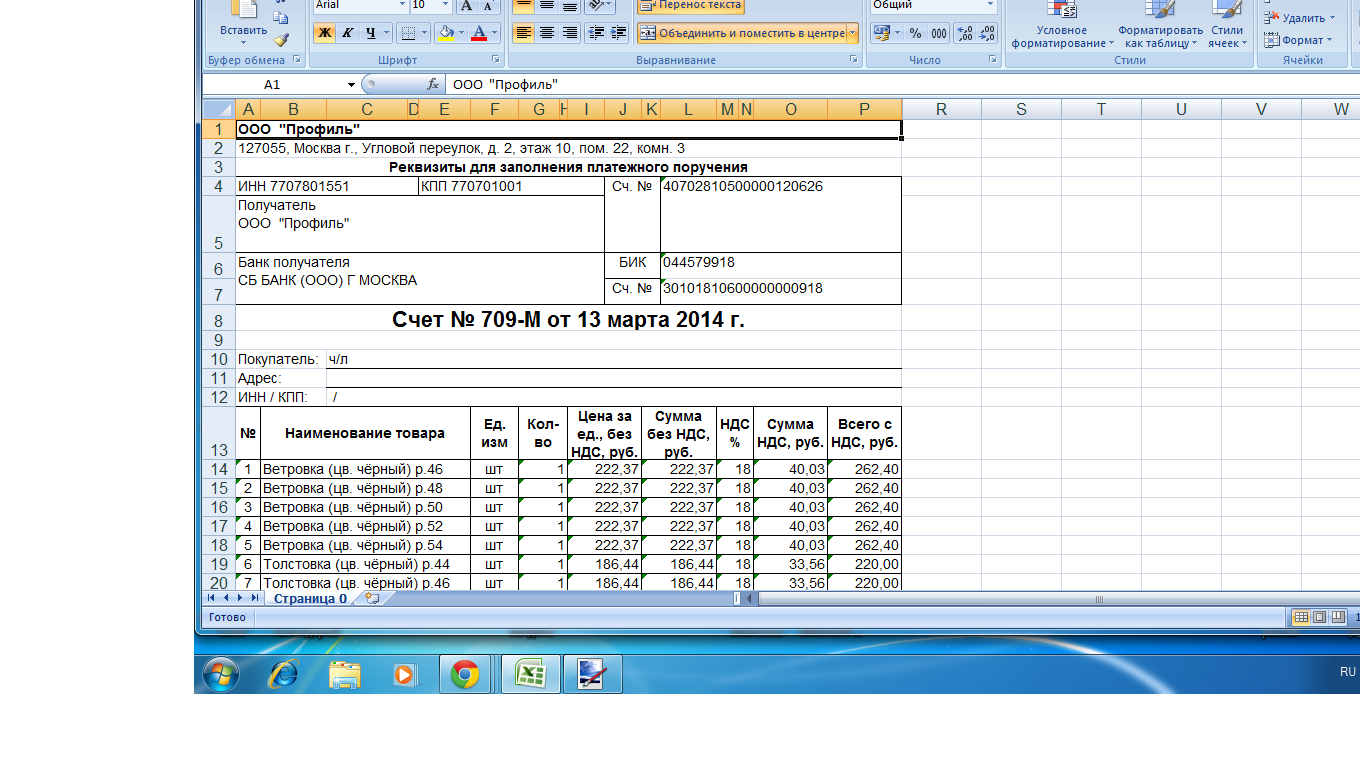Open underline style dropdown arrow
This screenshot has height=768, width=1360.
pyautogui.click(x=387, y=33)
